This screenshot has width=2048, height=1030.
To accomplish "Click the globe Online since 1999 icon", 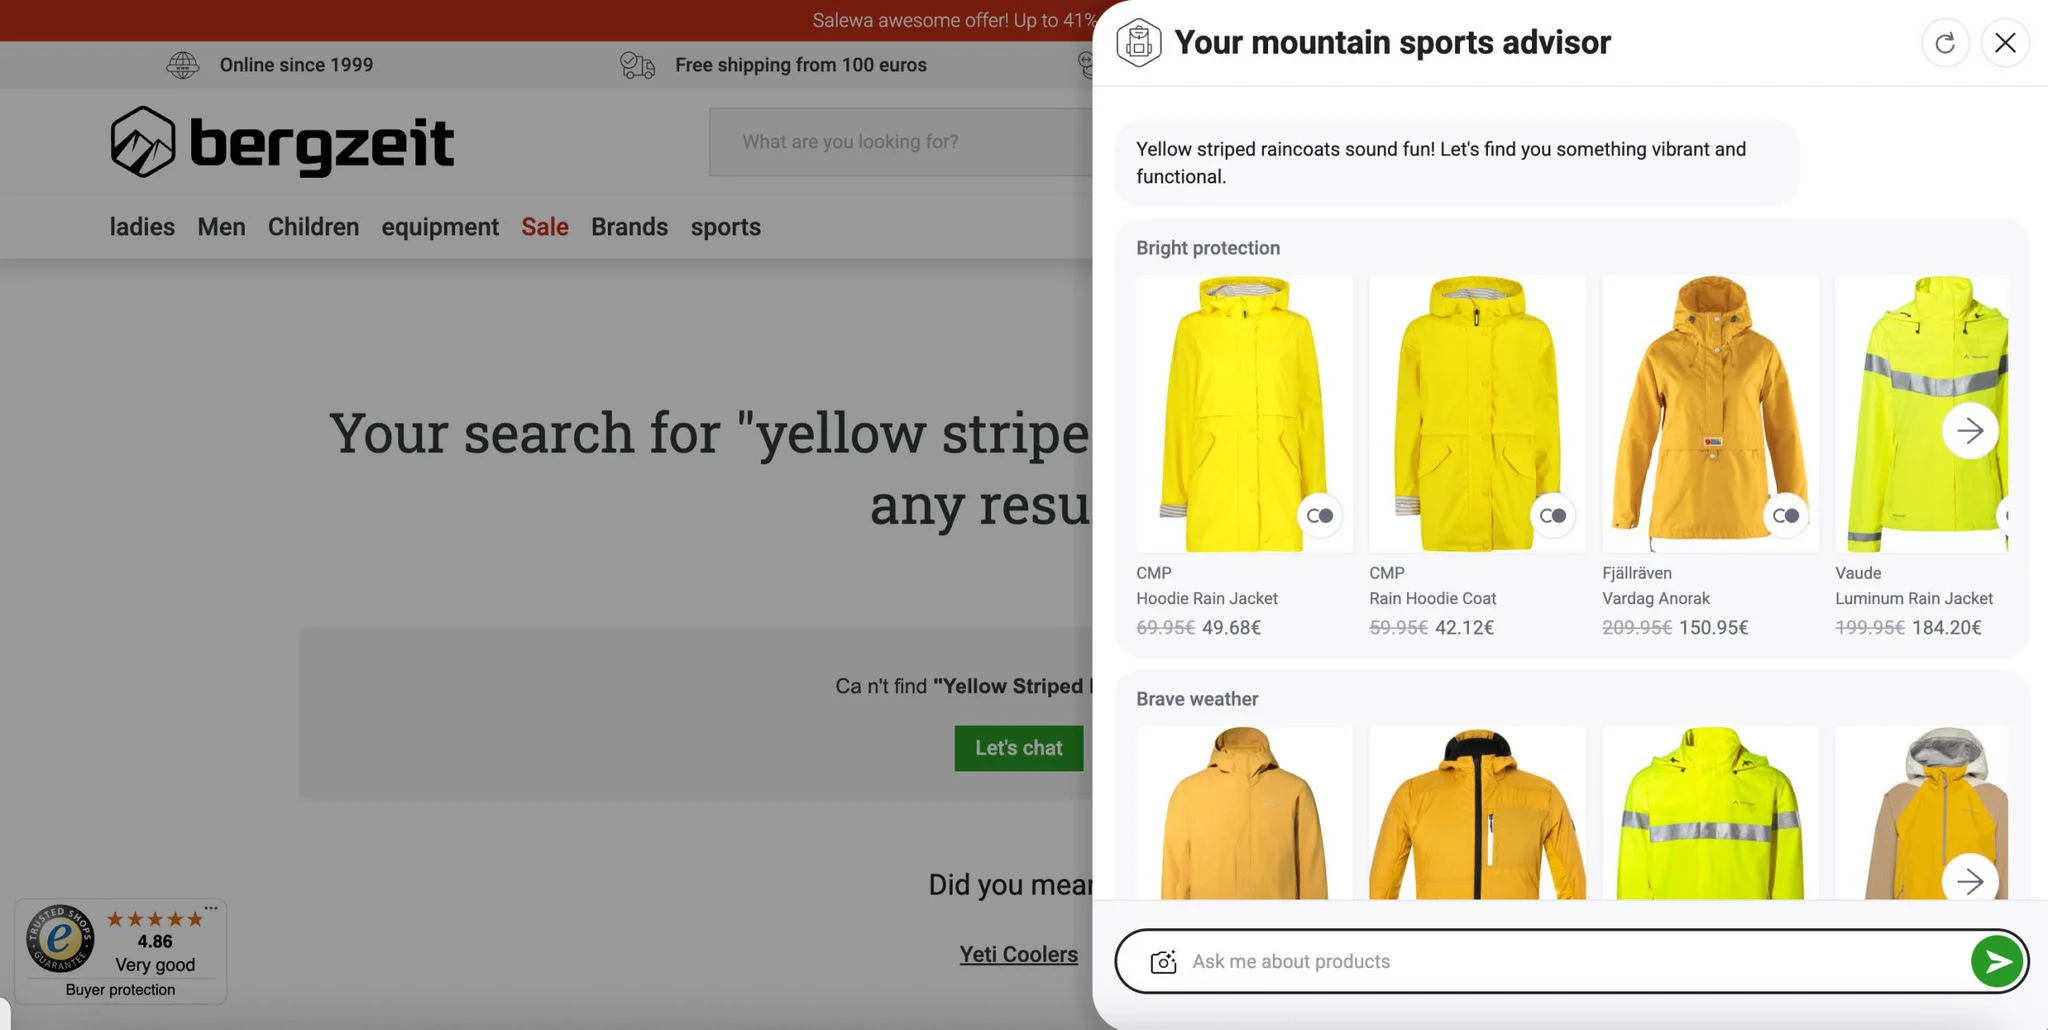I will point(183,65).
